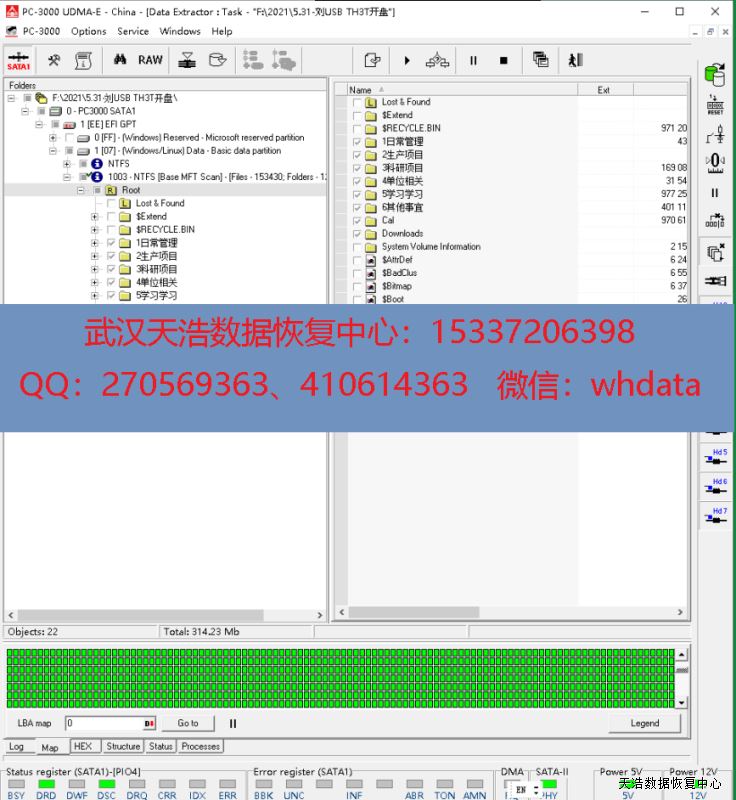This screenshot has width=736, height=800.
Task: Collapse the Root tree node
Action: [x=82, y=190]
